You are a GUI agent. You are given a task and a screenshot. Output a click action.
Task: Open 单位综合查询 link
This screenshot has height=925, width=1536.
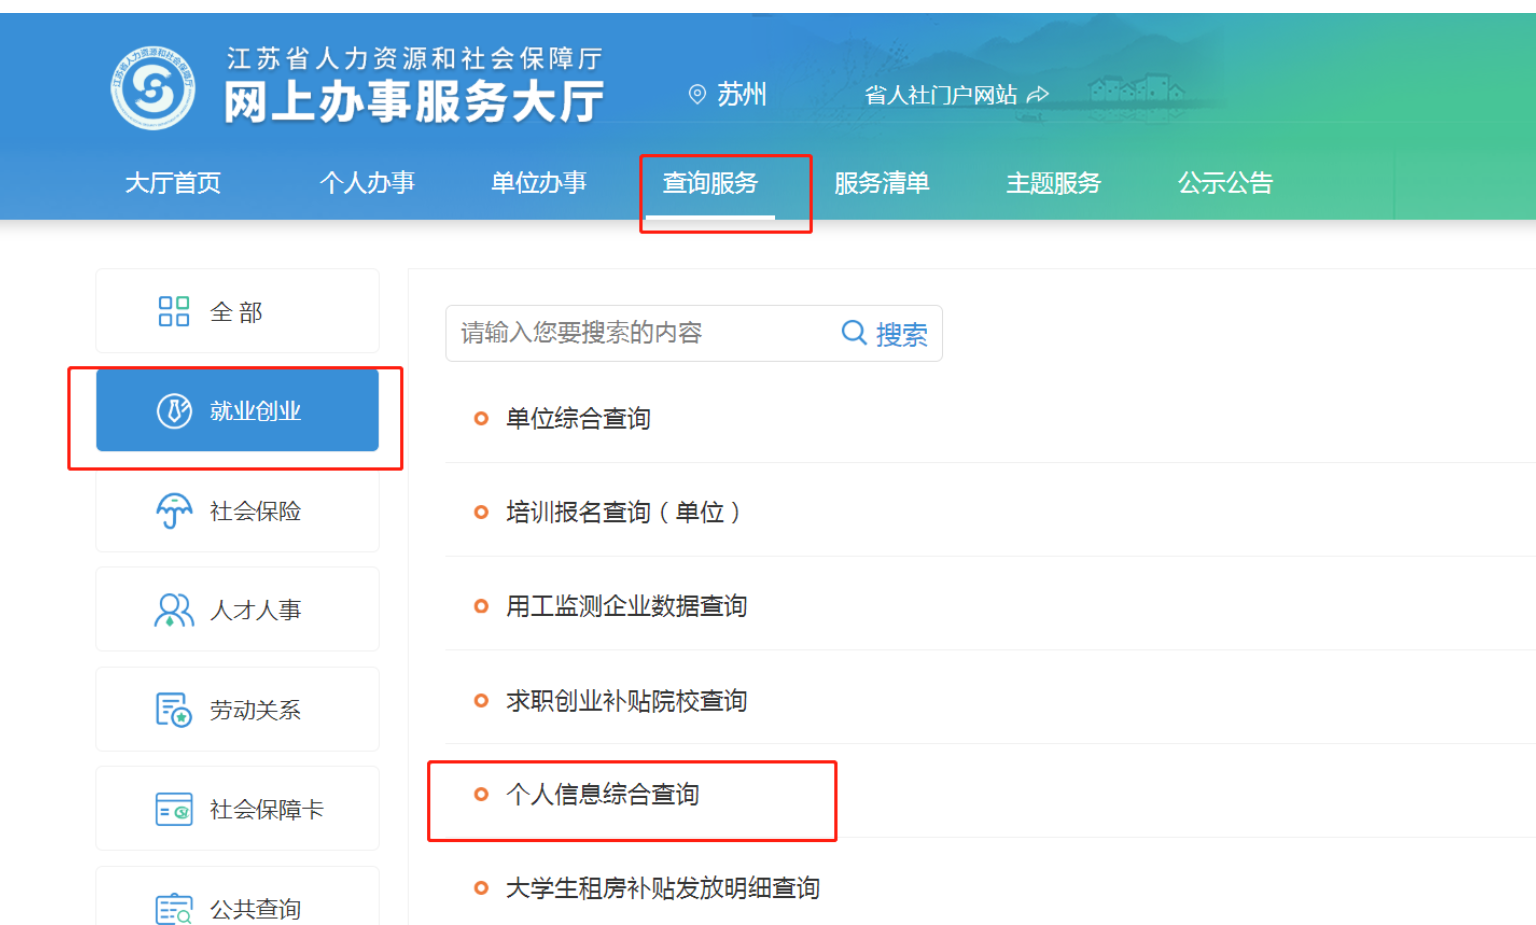[578, 419]
